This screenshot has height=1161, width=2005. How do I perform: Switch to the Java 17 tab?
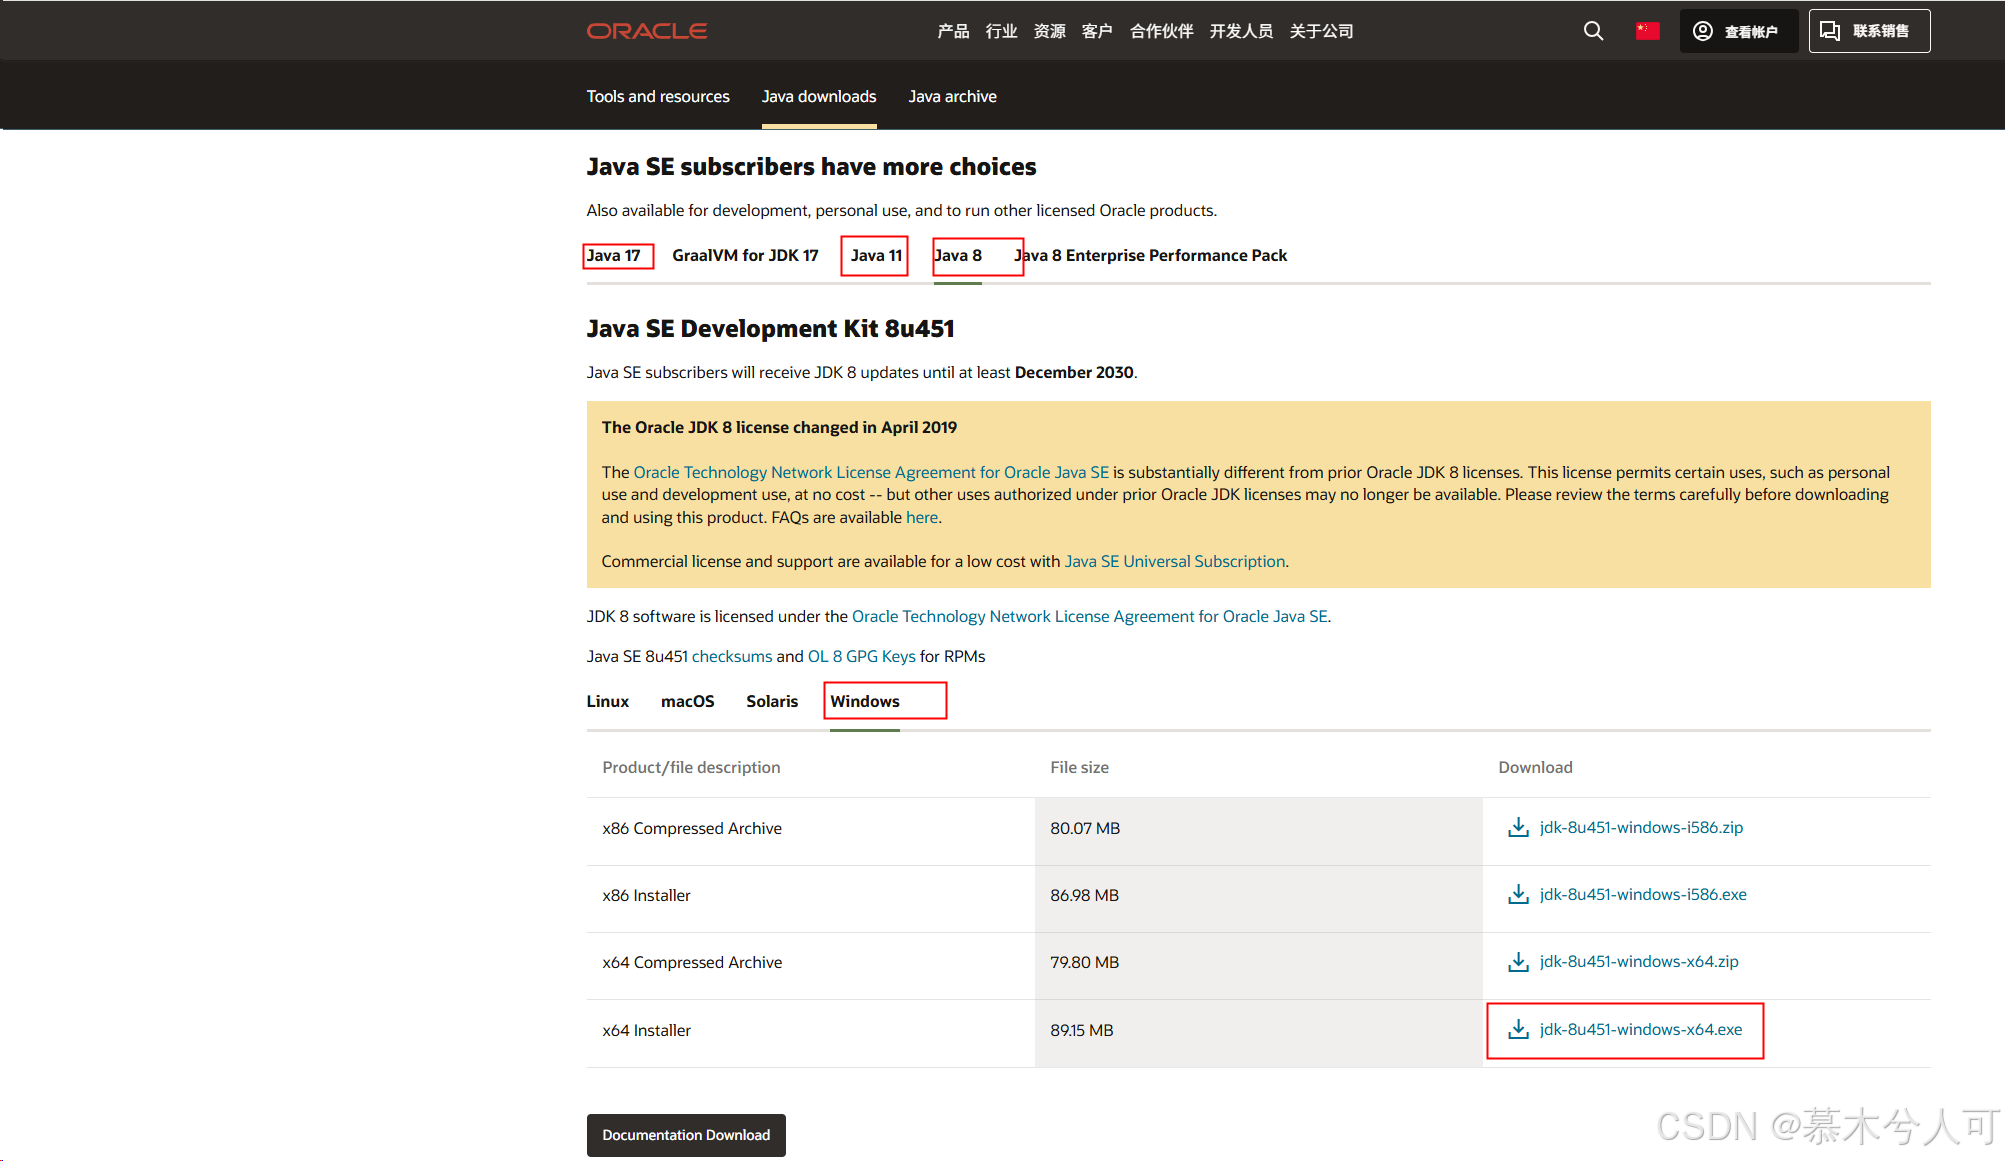(x=613, y=255)
